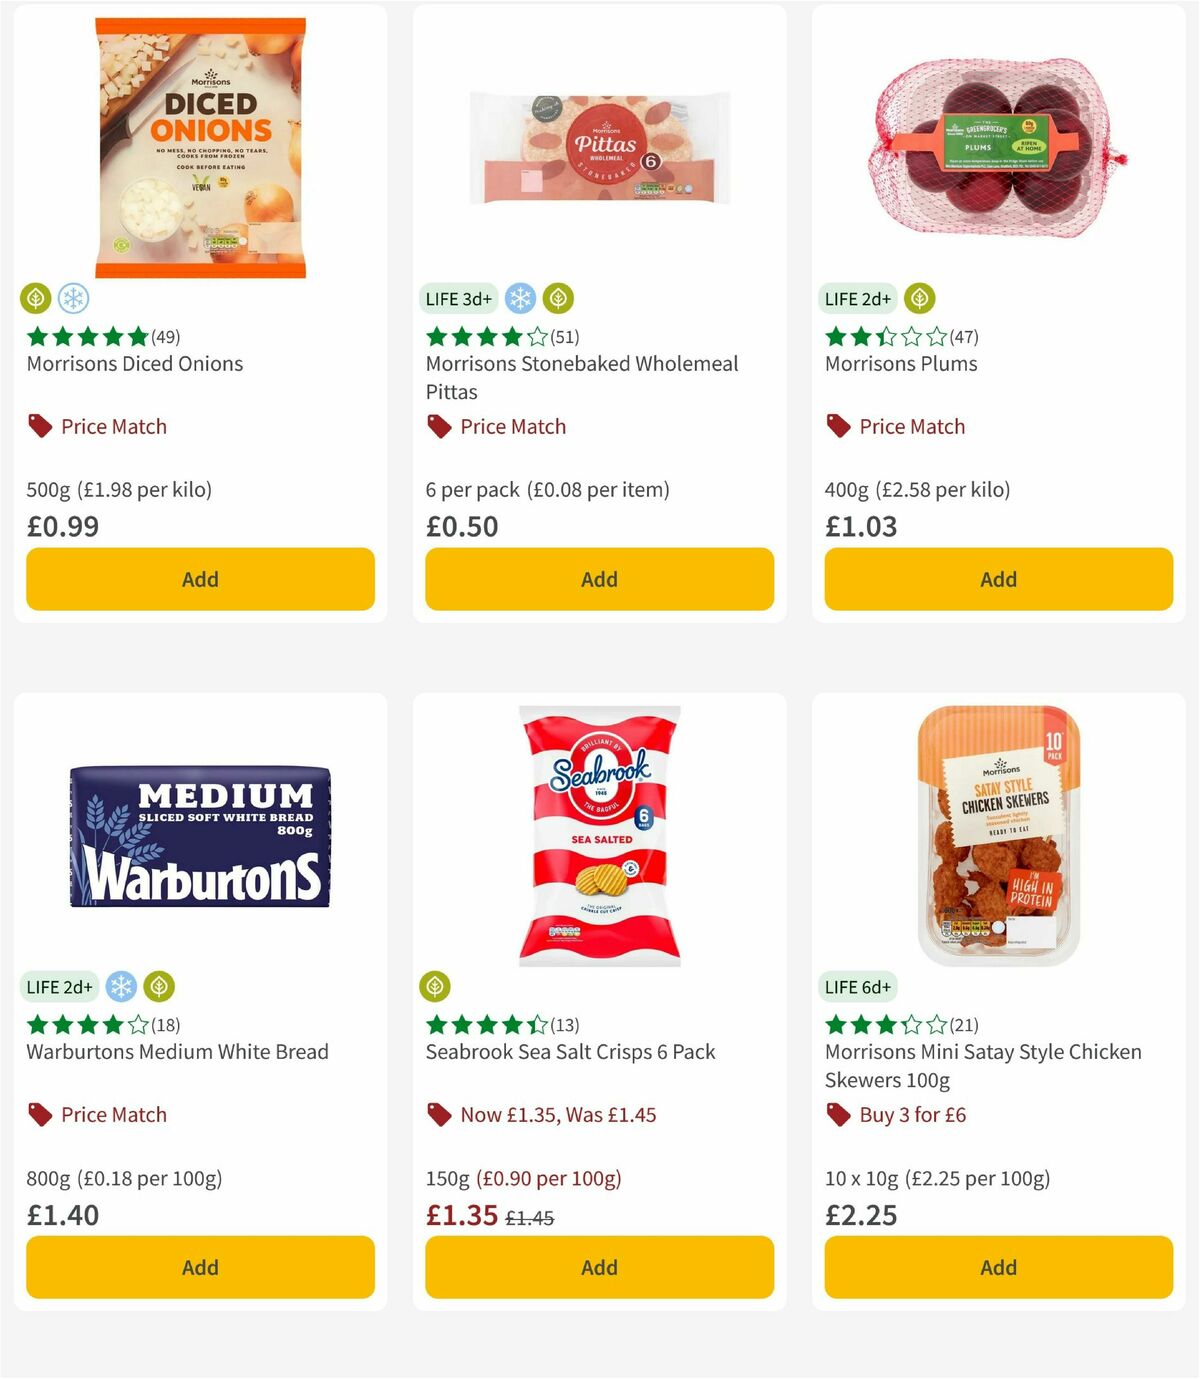The height and width of the screenshot is (1379, 1200).
Task: Click the green leaf icon on Diced Onions
Action: 36,298
